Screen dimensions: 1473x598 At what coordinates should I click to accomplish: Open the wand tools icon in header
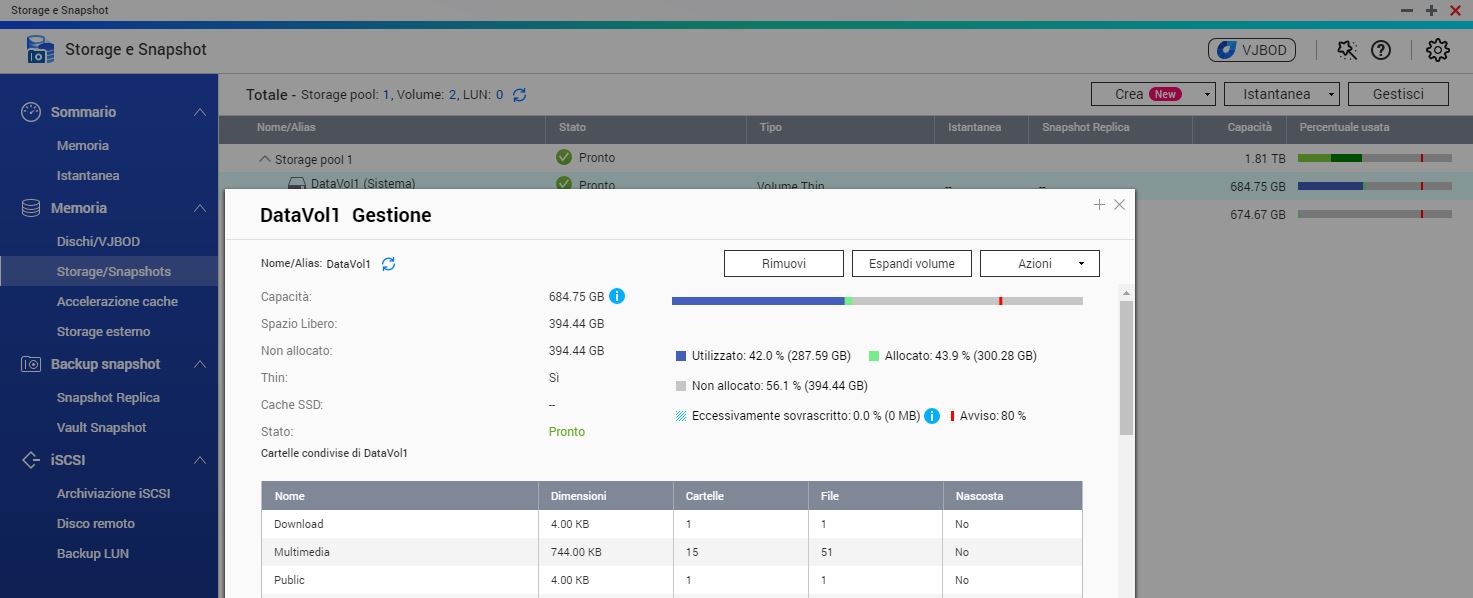1346,49
